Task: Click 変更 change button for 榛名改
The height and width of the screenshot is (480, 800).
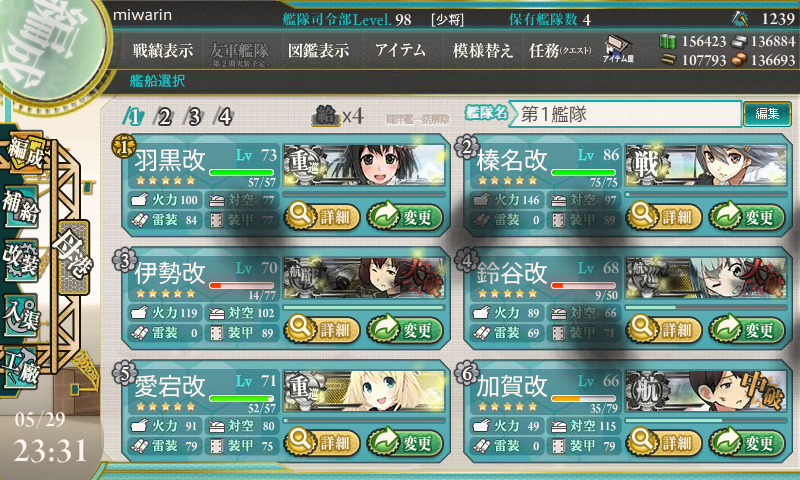Action: tap(747, 216)
